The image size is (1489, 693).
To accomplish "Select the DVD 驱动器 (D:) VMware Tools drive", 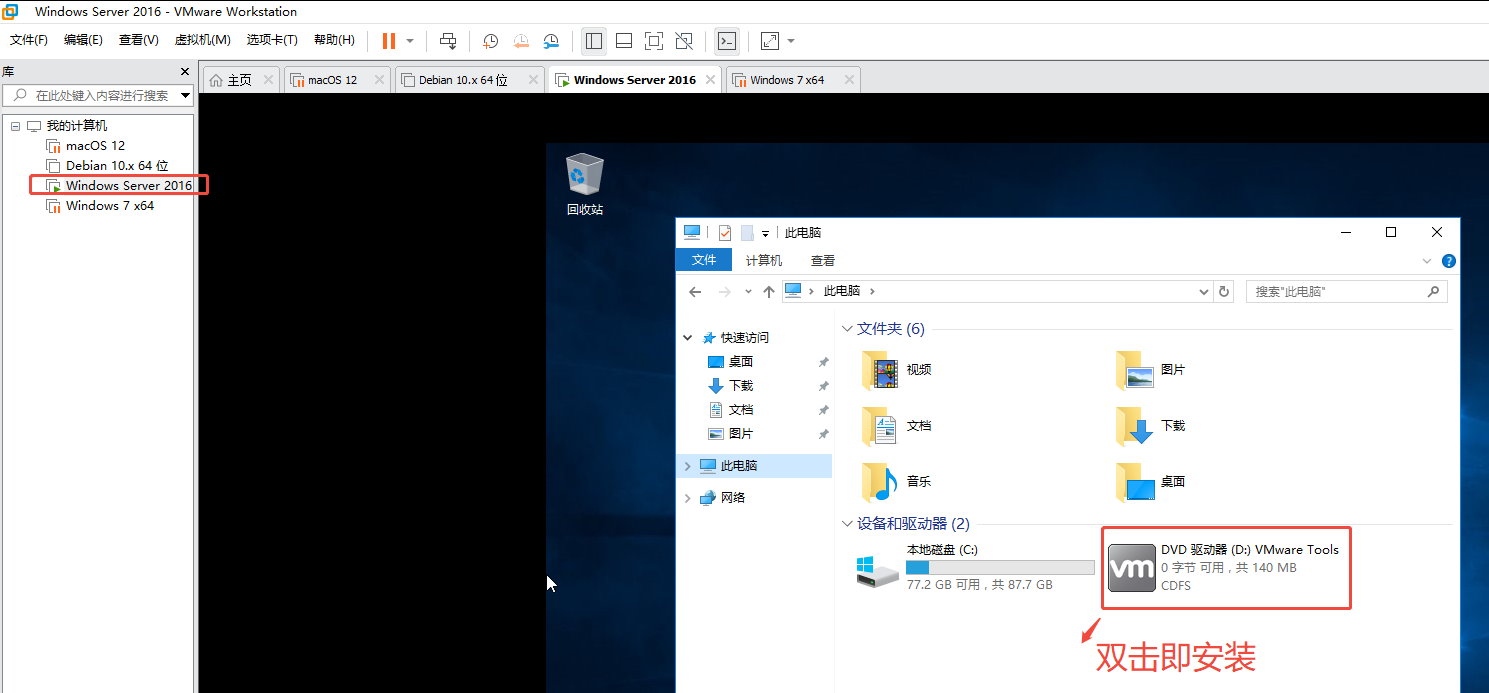I will (1226, 568).
